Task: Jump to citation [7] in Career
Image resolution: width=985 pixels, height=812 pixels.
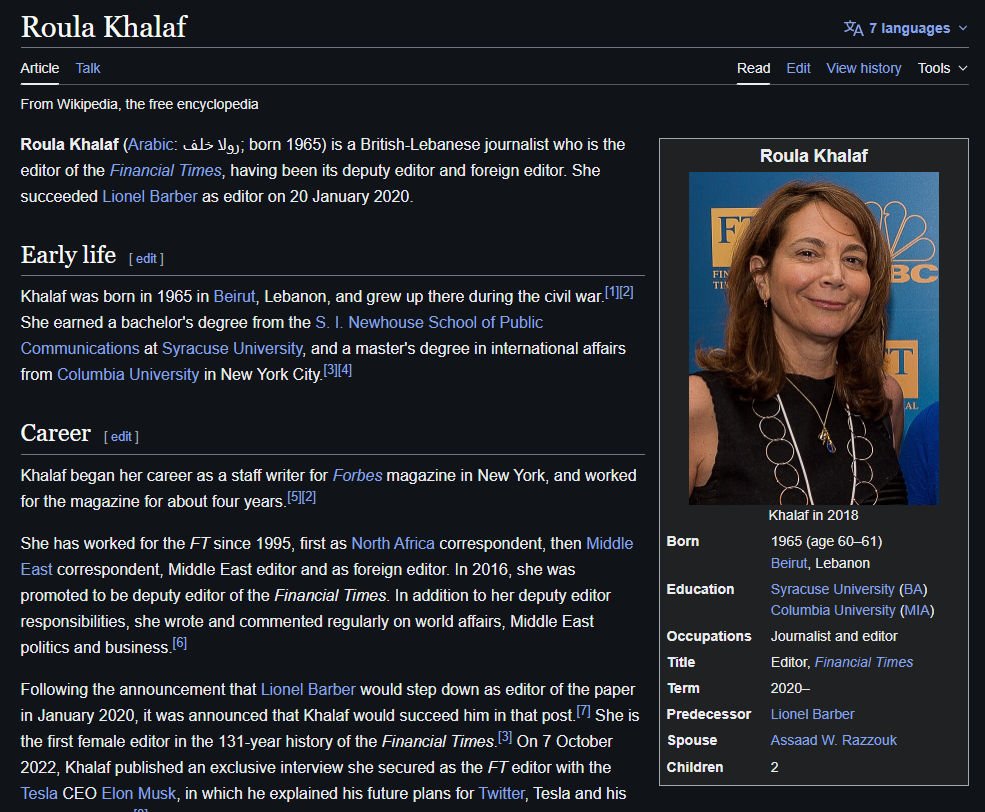Action: (x=584, y=711)
